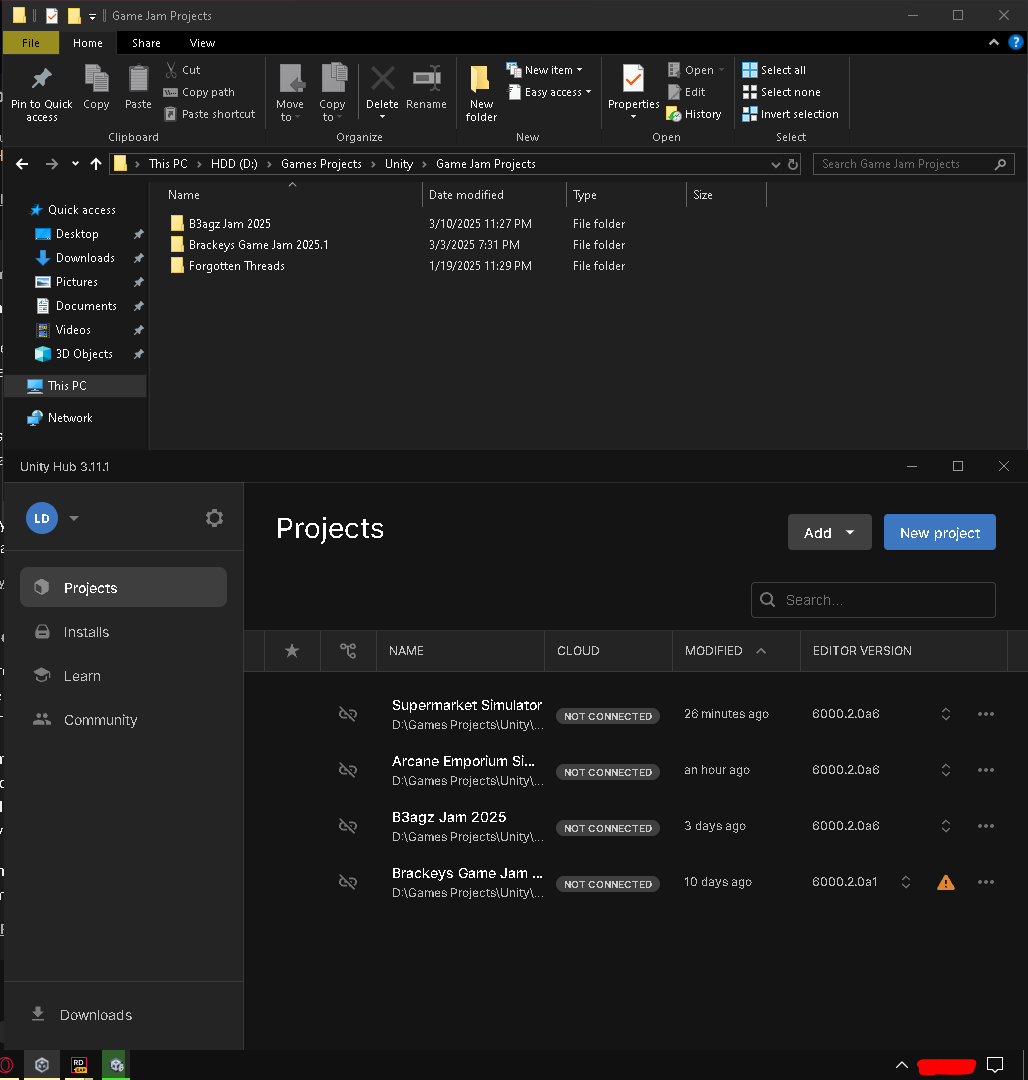Click the Delete X icon
The width and height of the screenshot is (1028, 1080).
click(382, 79)
